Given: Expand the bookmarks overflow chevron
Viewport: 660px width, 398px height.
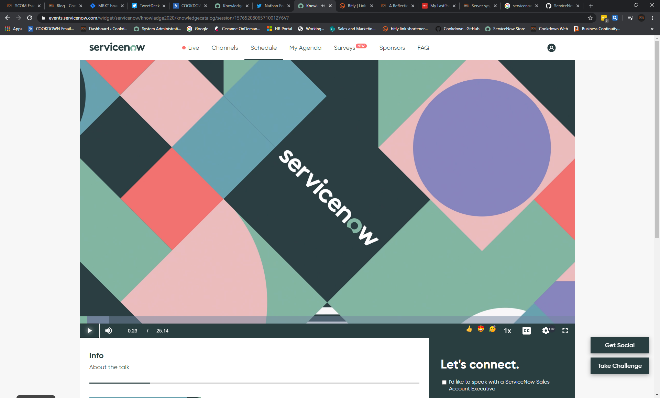Looking at the screenshot, I should [652, 29].
